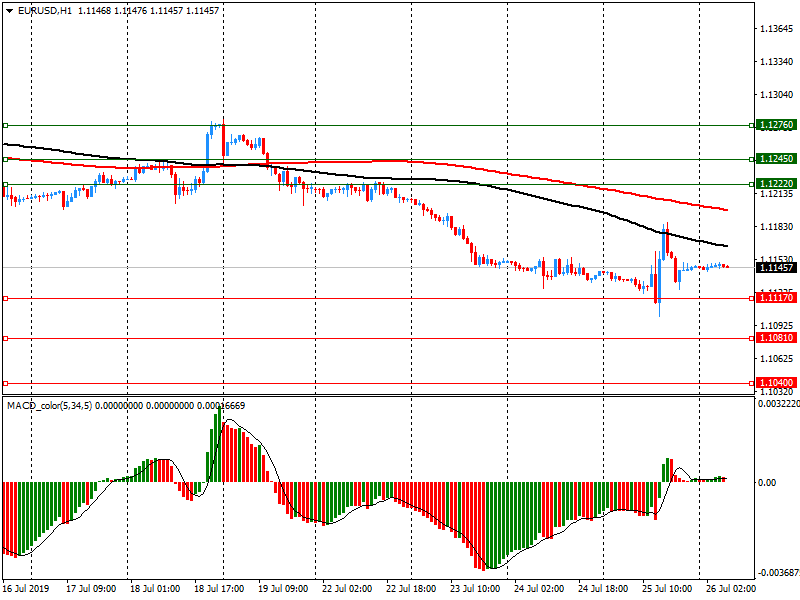The width and height of the screenshot is (800, 600).
Task: Select the 22 Jul 18:00 time axis label
Action: click(x=411, y=589)
